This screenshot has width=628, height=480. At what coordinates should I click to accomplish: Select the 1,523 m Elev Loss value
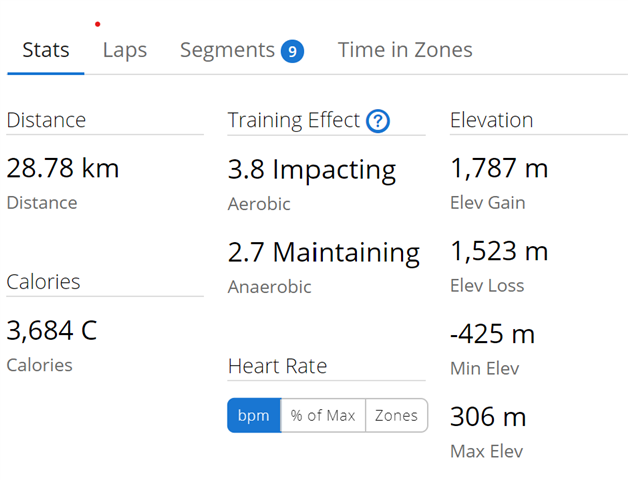499,251
